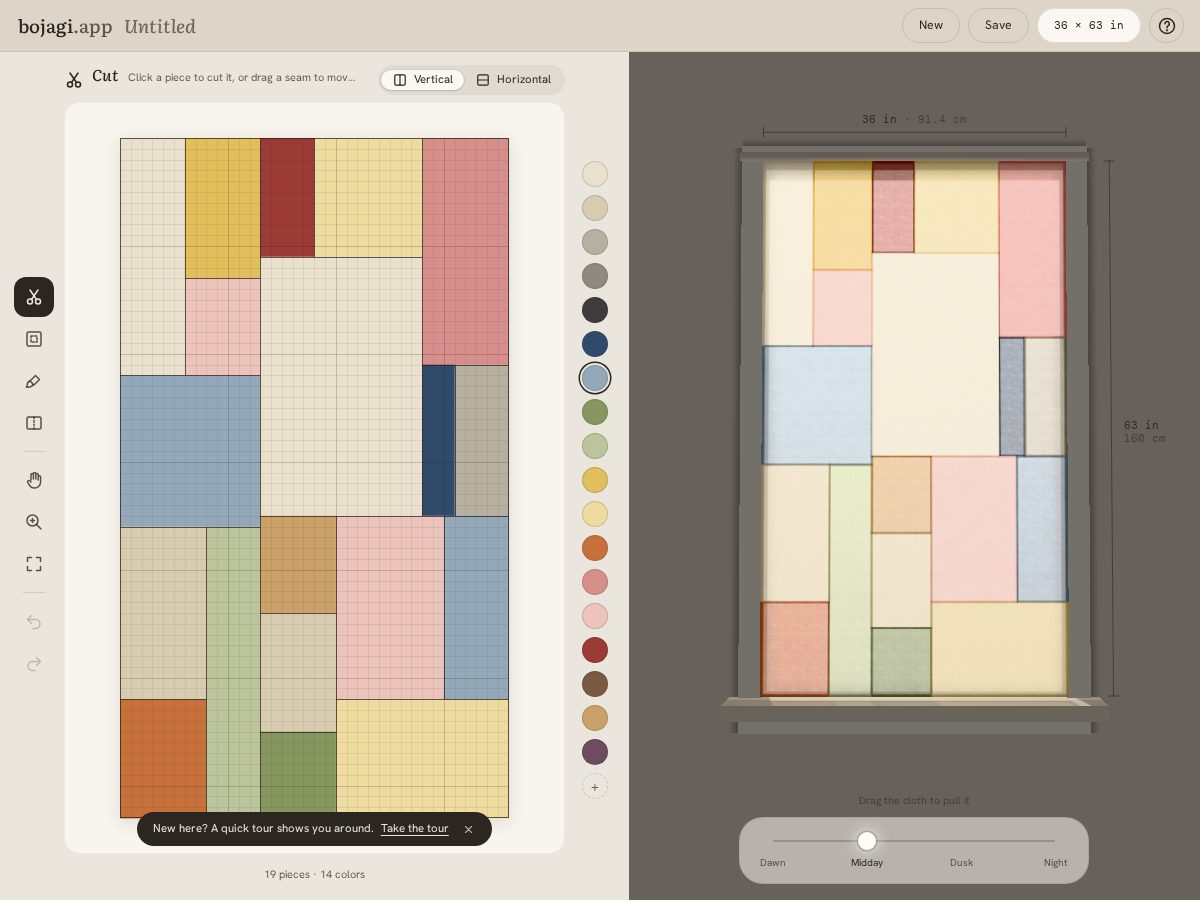Click the New button
The width and height of the screenshot is (1200, 900).
click(931, 25)
